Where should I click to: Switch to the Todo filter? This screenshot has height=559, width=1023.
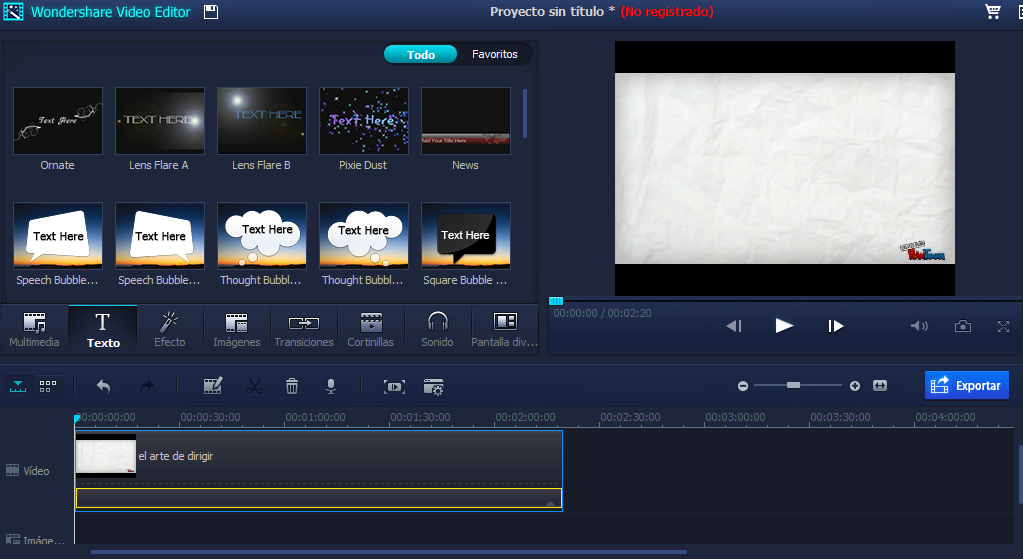tap(421, 55)
